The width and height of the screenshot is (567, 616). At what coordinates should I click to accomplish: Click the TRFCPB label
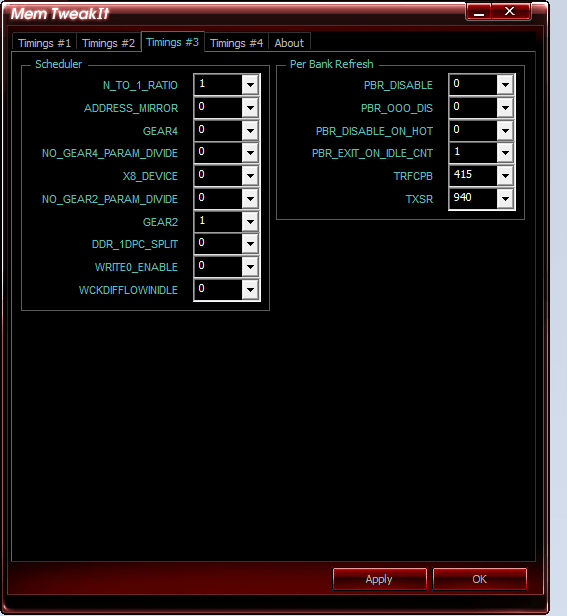(x=413, y=176)
